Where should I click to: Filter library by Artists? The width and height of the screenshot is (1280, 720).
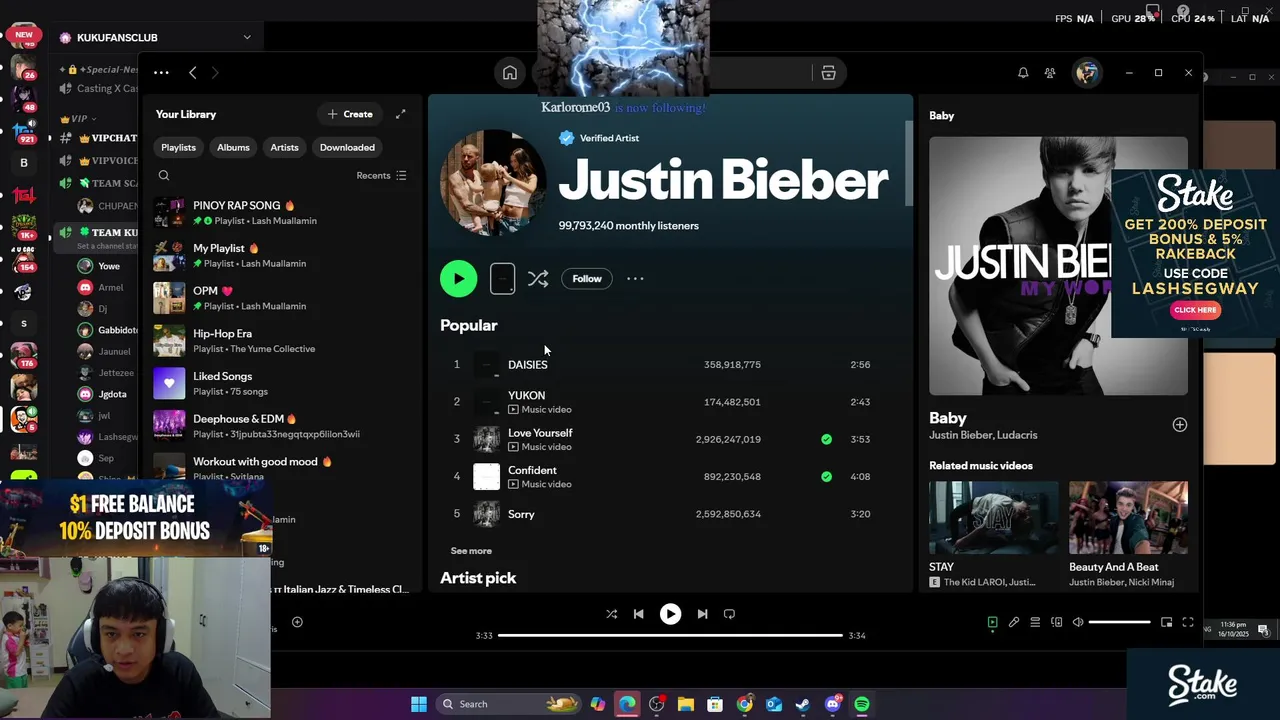coord(284,148)
